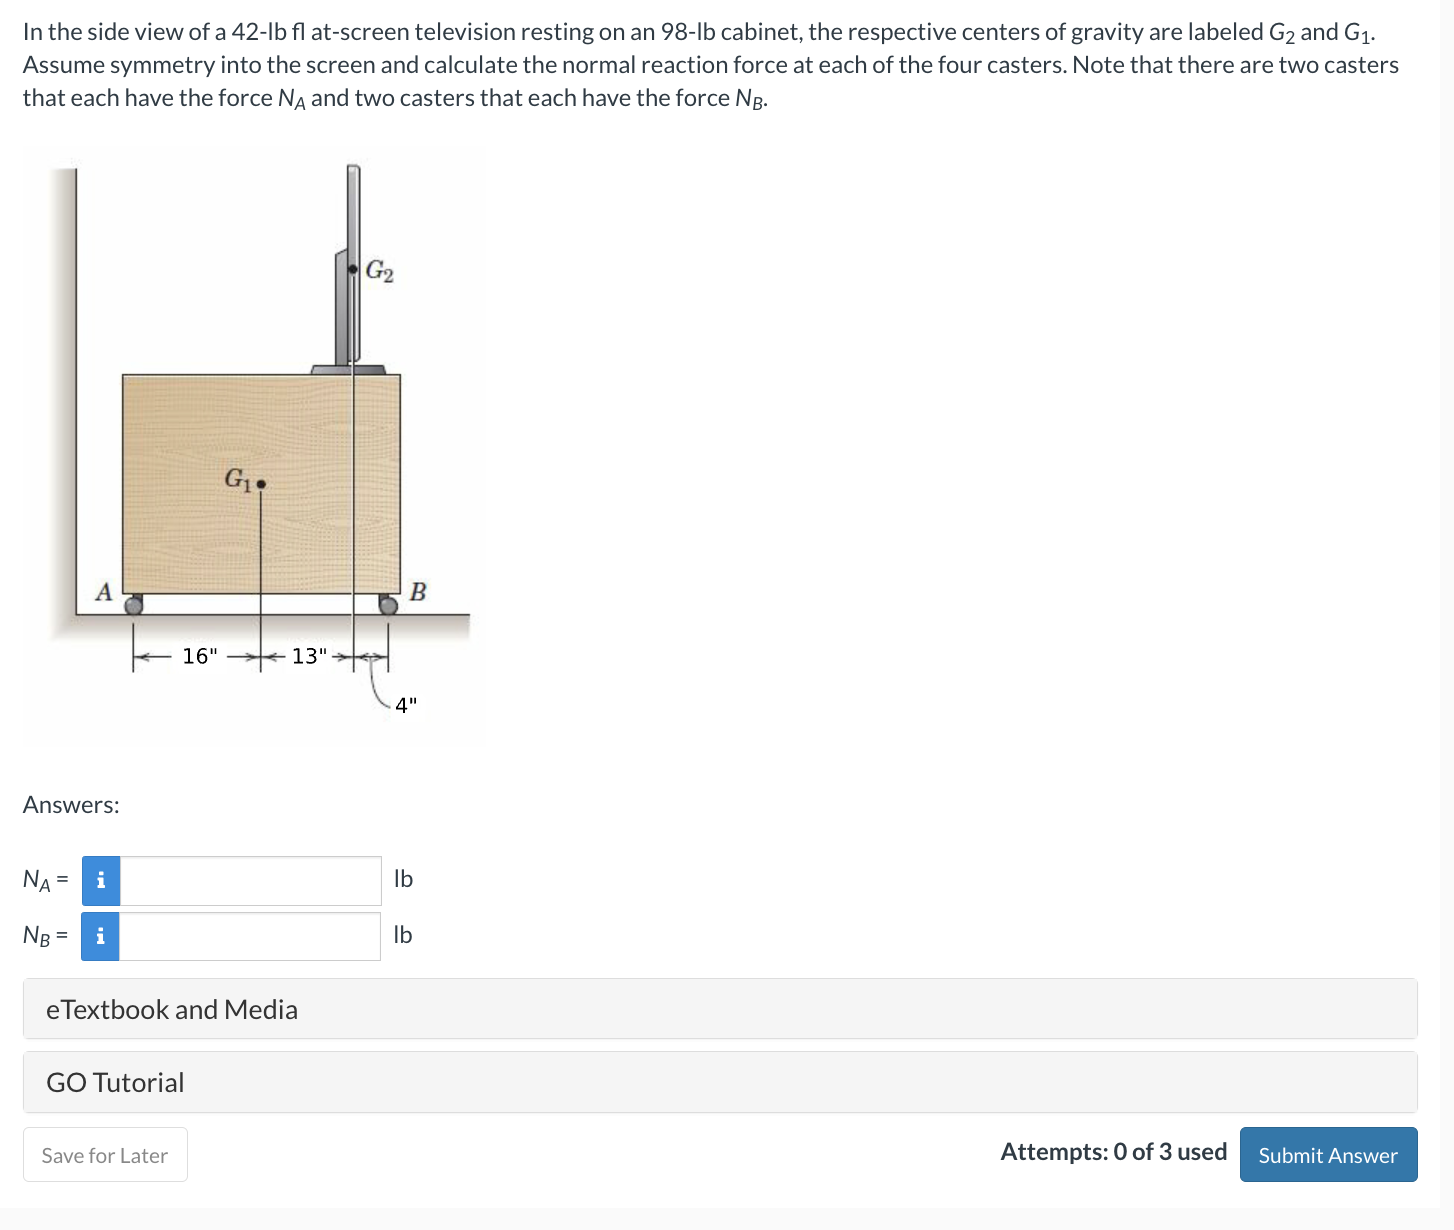Click the Attempts counter text
Viewport: 1454px width, 1230px height.
pos(1113,1152)
